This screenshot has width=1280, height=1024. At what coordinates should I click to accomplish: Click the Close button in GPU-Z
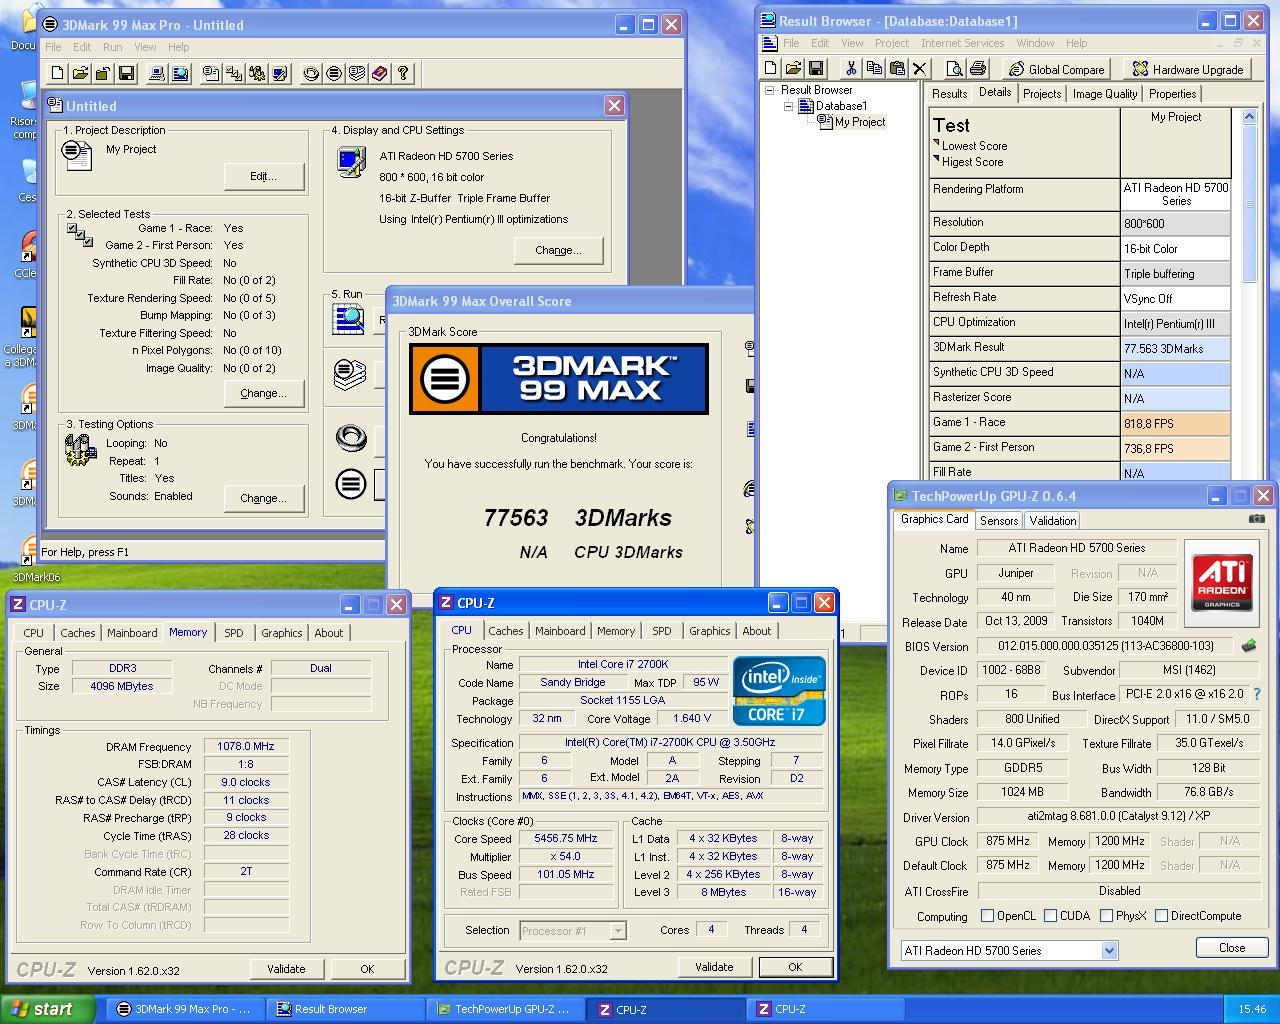(x=1232, y=948)
